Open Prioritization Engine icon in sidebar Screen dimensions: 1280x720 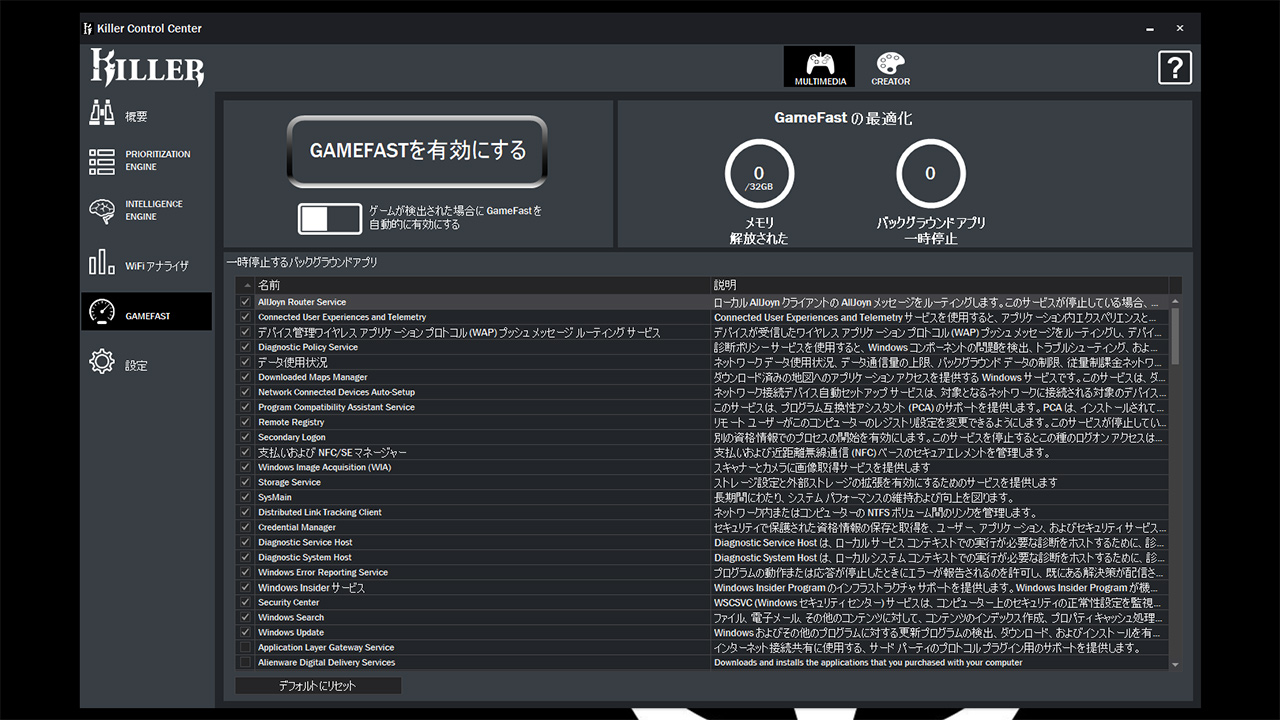(102, 161)
